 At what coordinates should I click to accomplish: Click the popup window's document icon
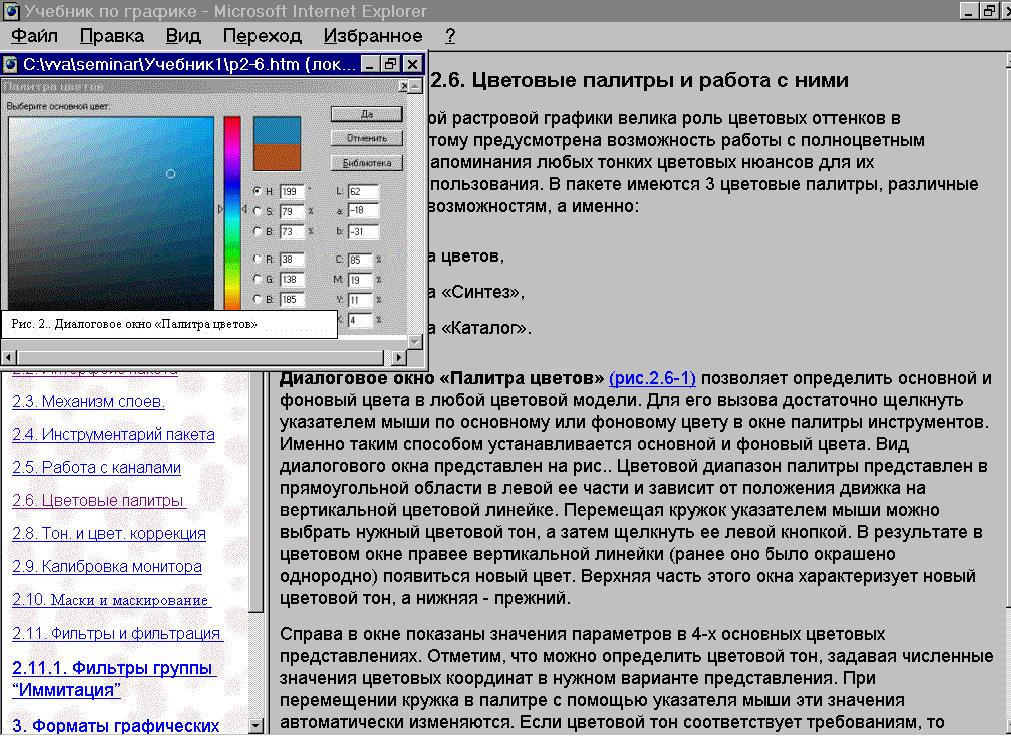coord(10,64)
